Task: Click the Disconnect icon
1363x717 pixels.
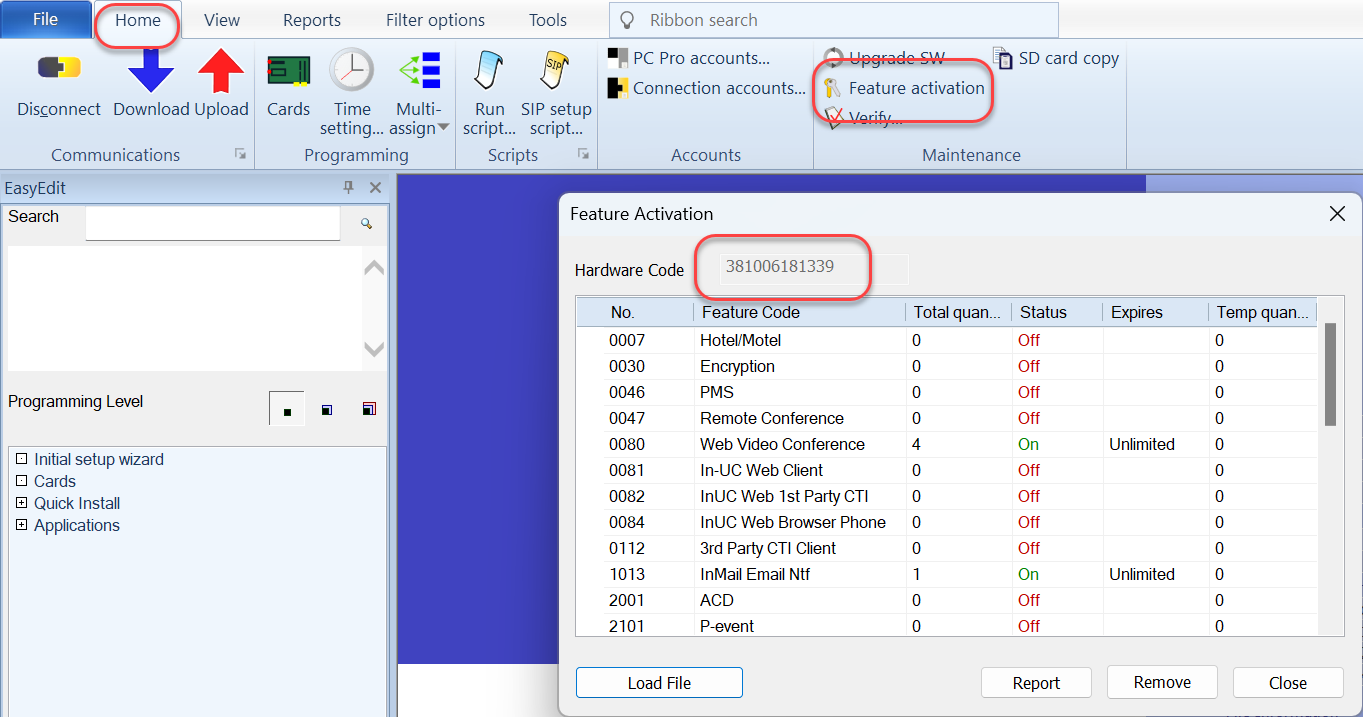Action: [x=59, y=68]
